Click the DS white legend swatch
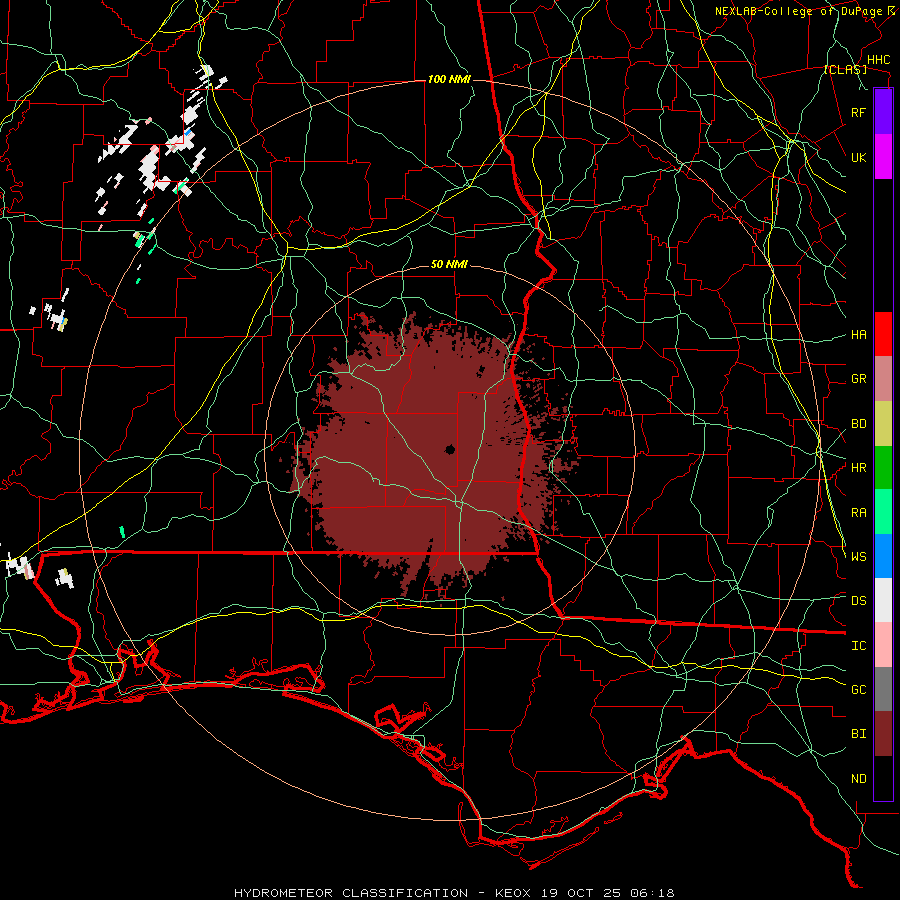 pyautogui.click(x=883, y=600)
